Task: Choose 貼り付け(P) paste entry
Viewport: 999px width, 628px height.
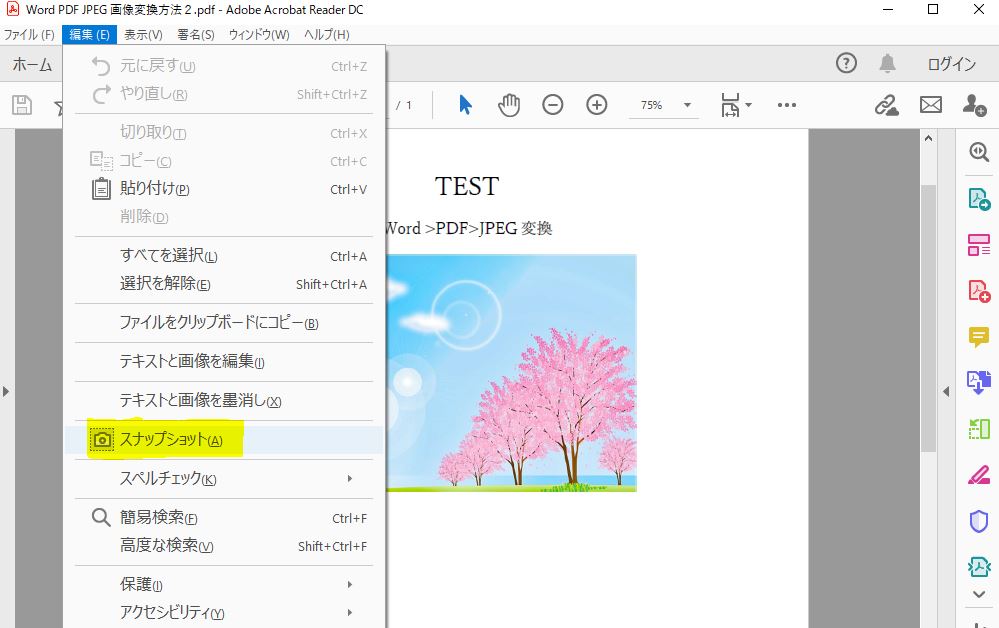Action: pos(224,189)
